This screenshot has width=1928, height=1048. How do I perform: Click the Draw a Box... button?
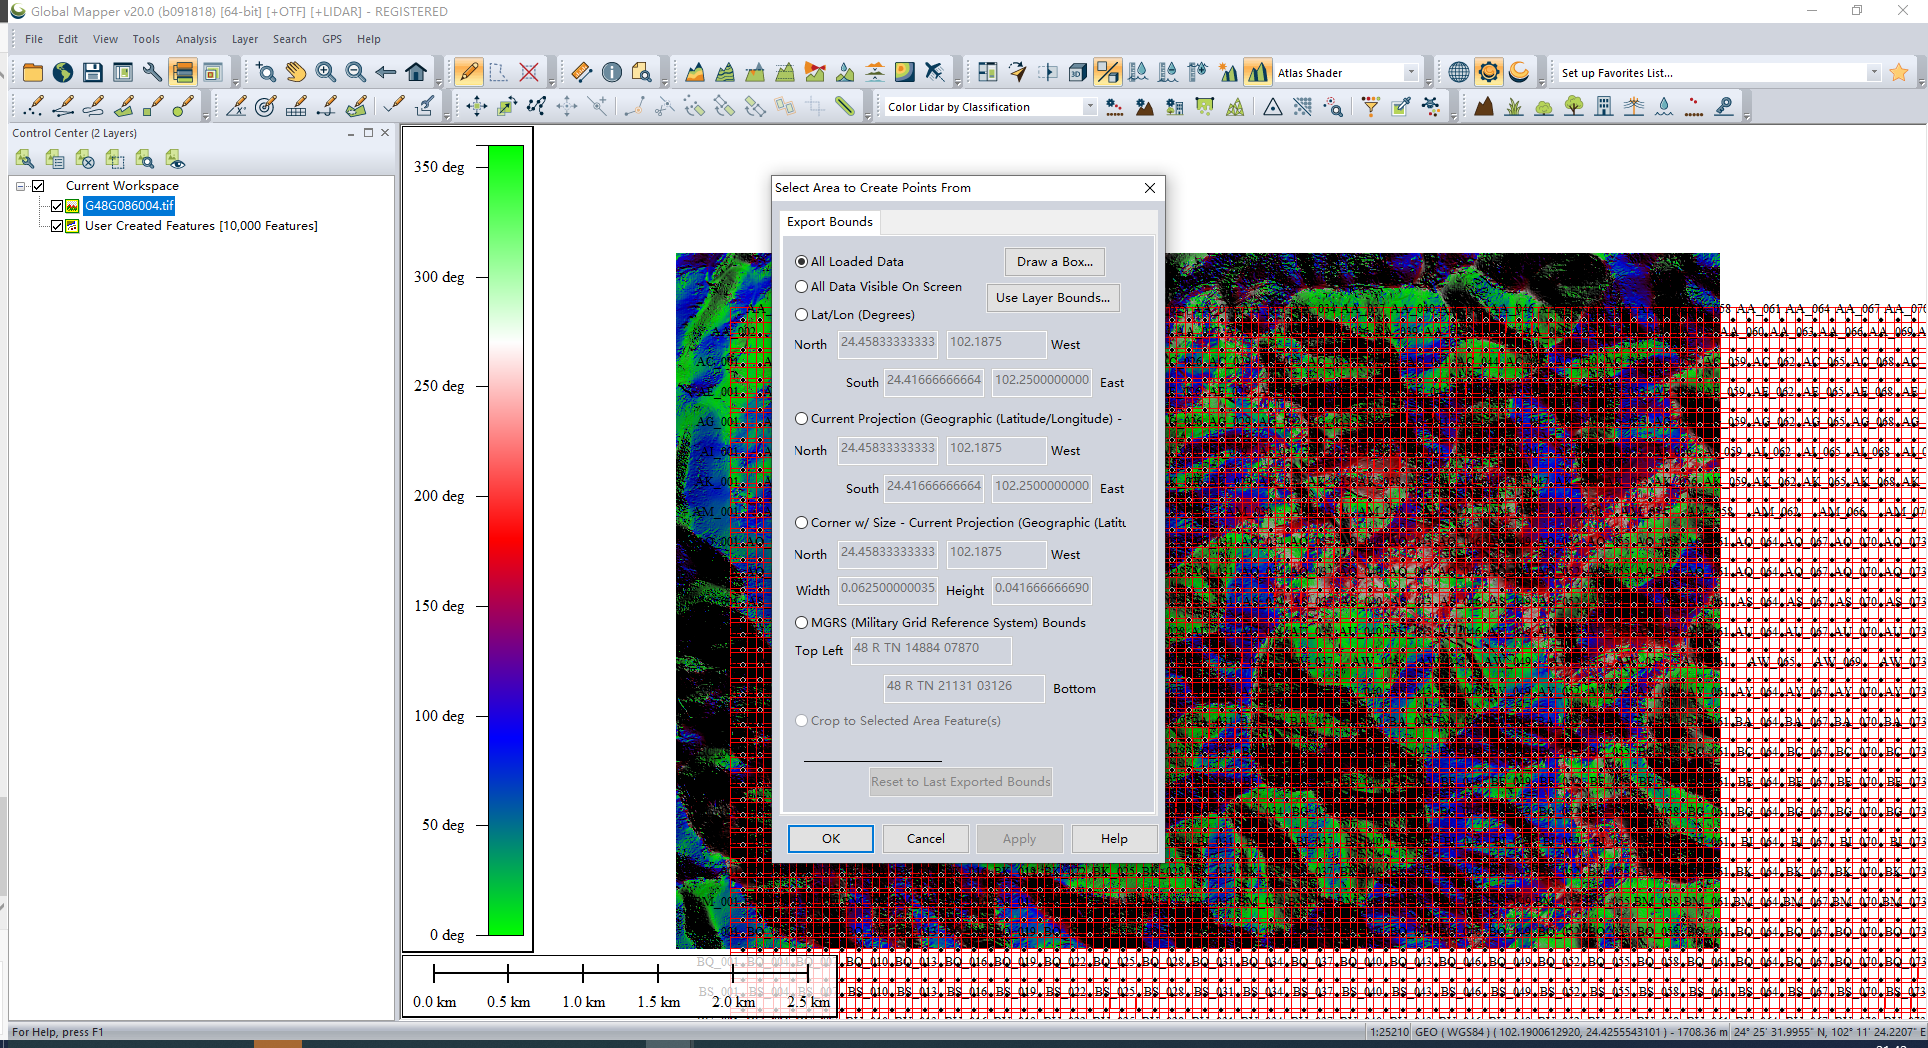tap(1054, 261)
